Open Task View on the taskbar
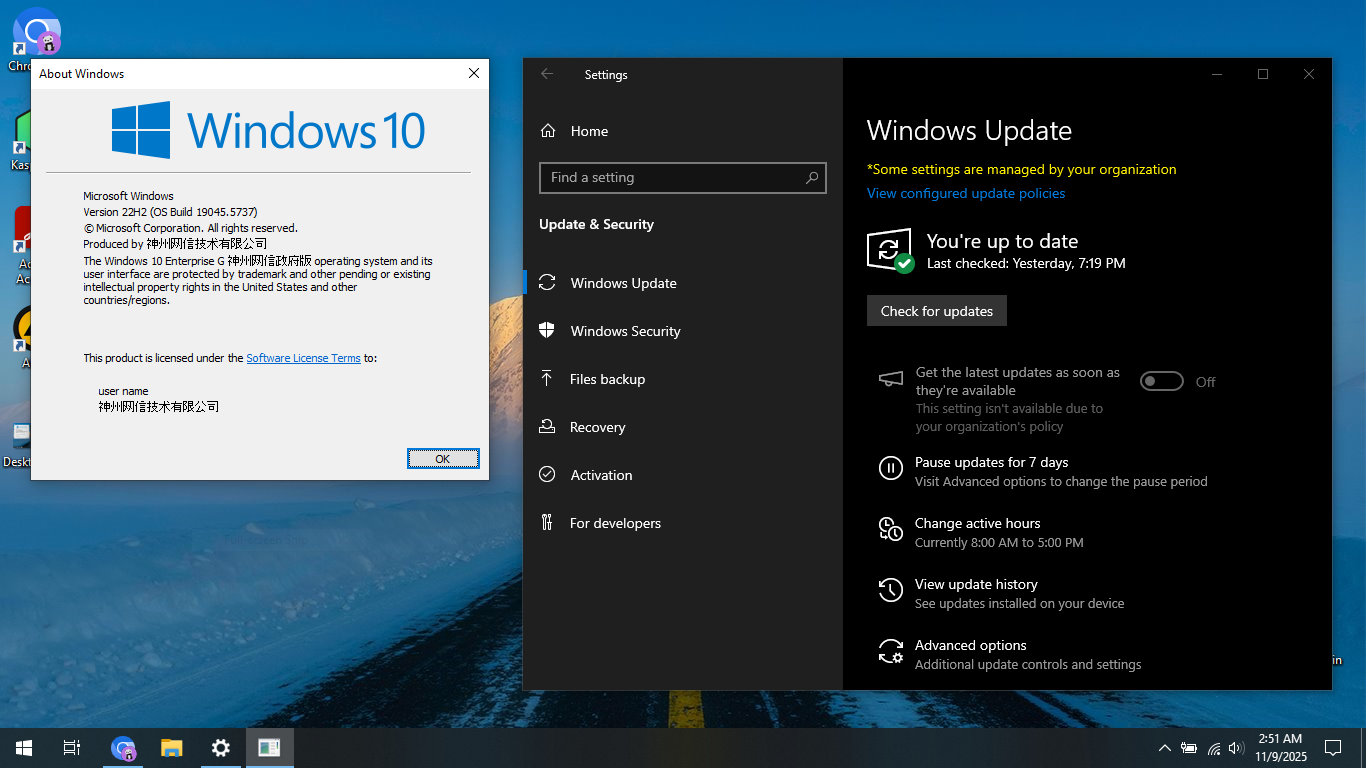 pyautogui.click(x=72, y=748)
